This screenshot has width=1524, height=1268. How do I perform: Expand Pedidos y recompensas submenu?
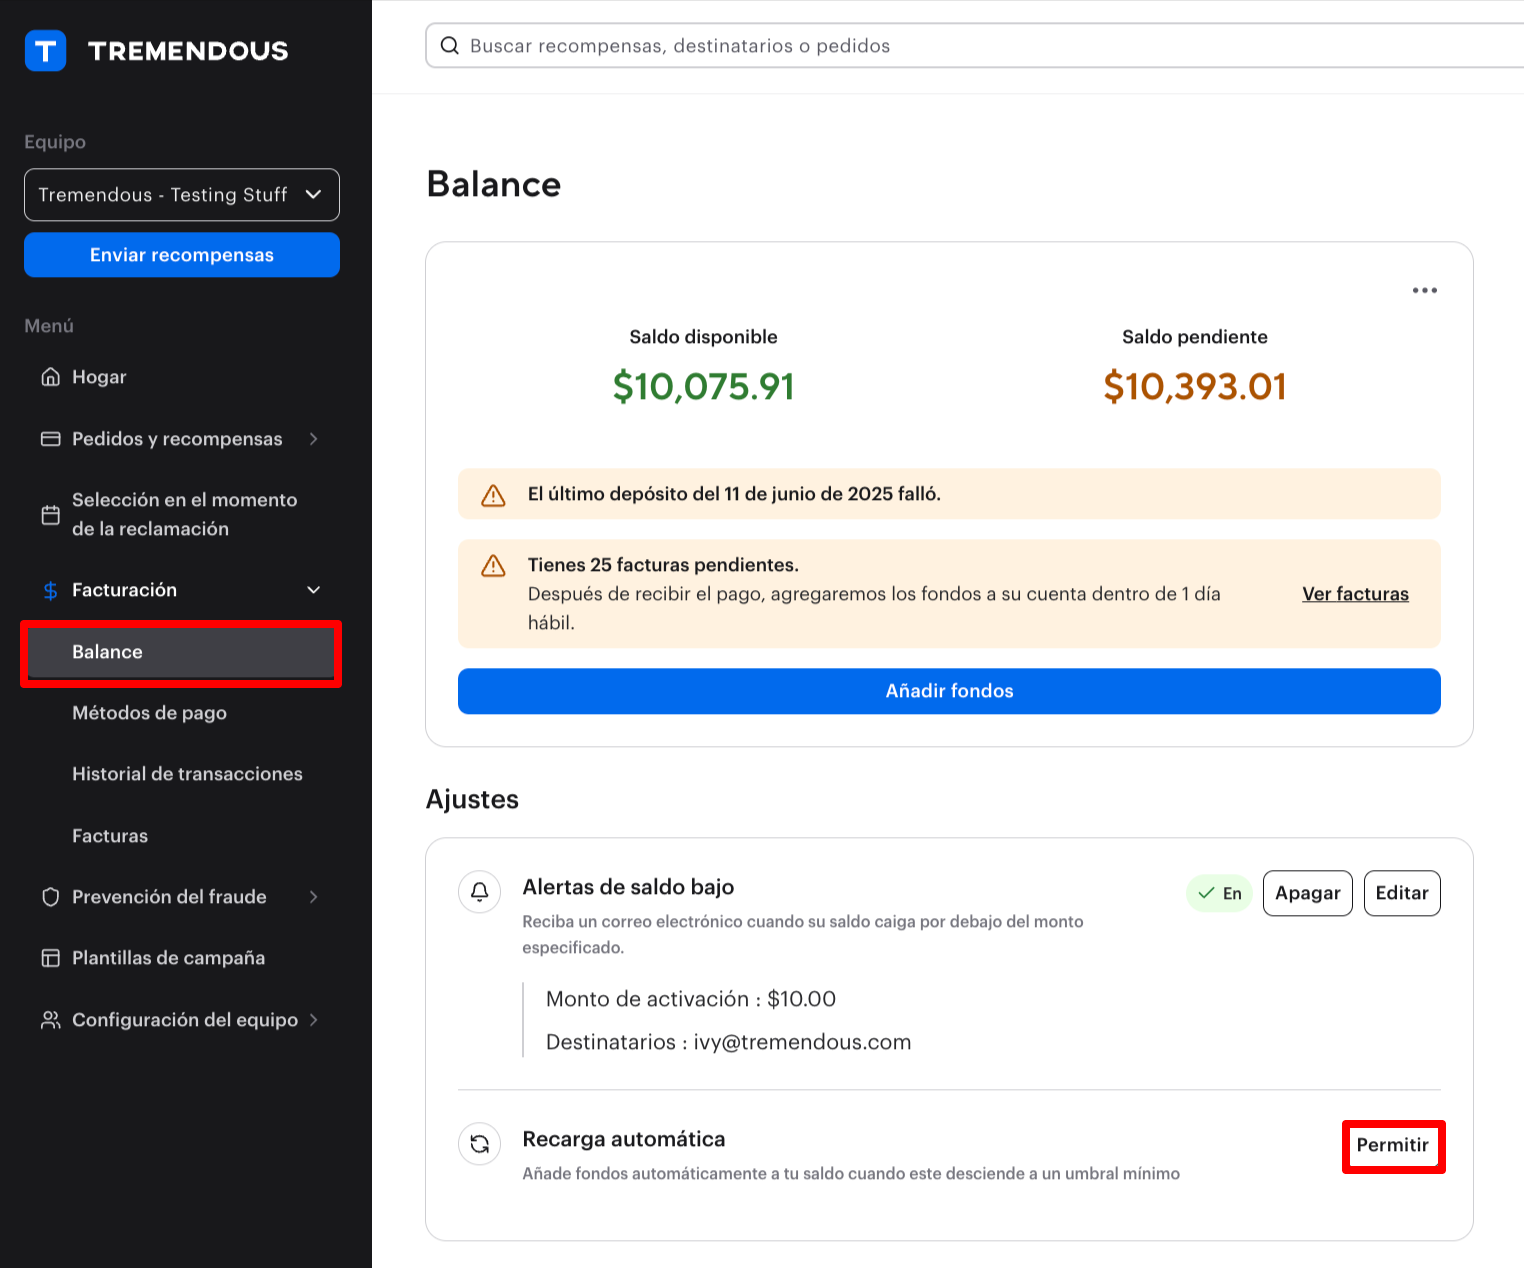(313, 439)
